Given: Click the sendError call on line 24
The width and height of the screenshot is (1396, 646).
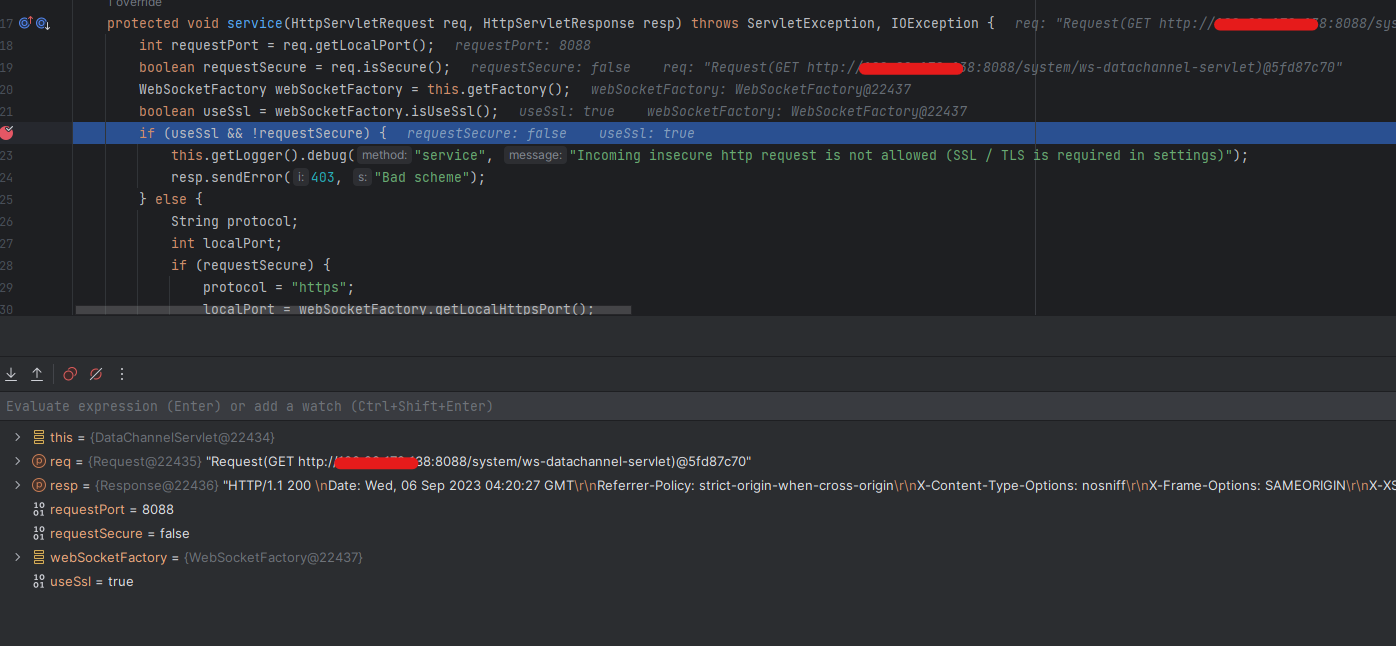Looking at the screenshot, I should [247, 177].
